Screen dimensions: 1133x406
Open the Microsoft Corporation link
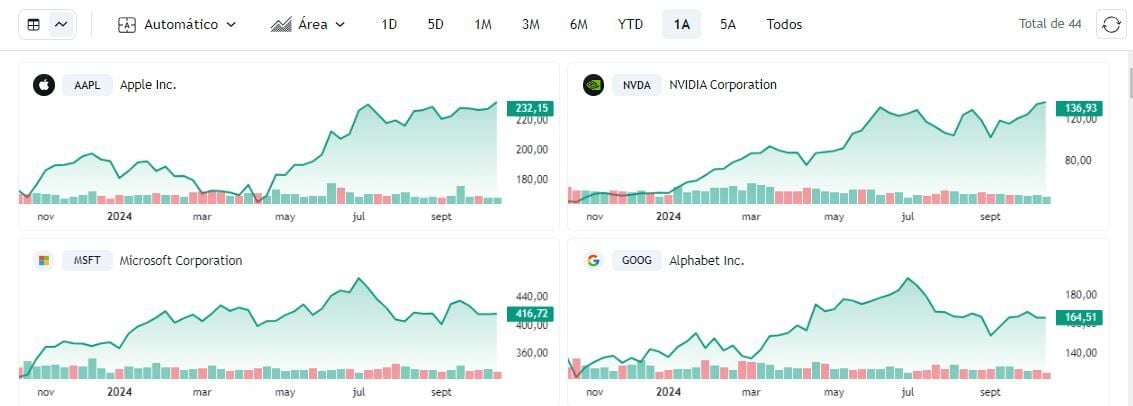[x=181, y=261]
